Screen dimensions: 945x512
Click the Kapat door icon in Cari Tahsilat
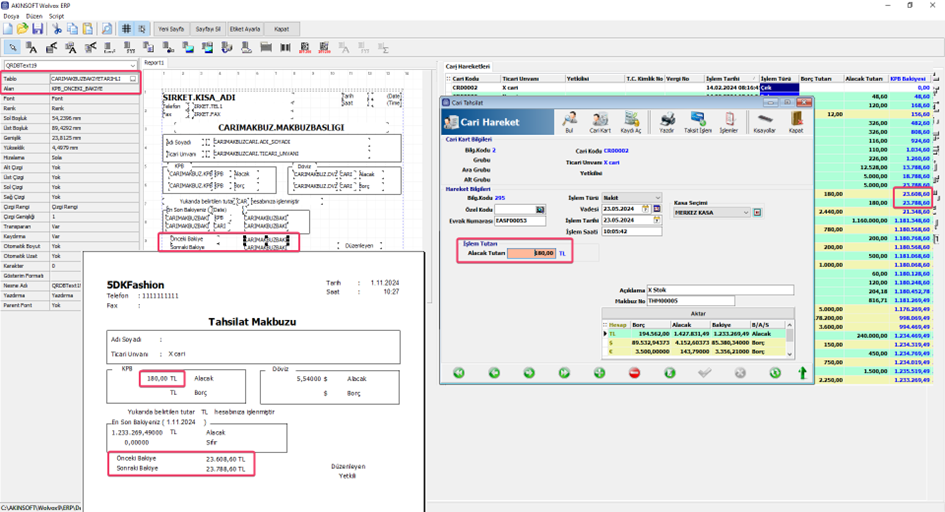796,122
